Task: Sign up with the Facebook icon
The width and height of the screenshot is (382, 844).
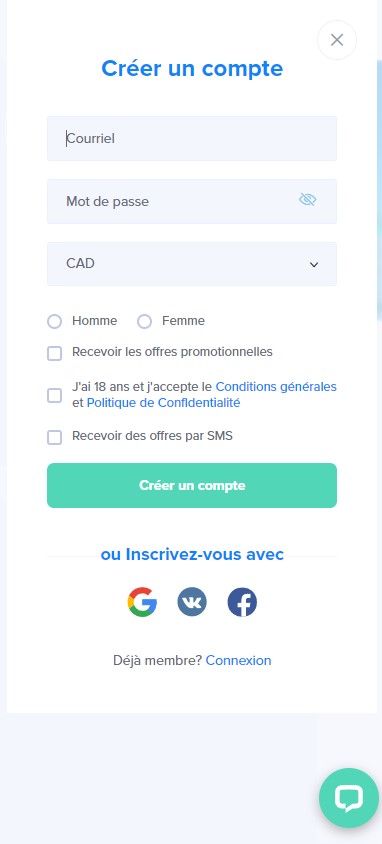Action: [242, 602]
